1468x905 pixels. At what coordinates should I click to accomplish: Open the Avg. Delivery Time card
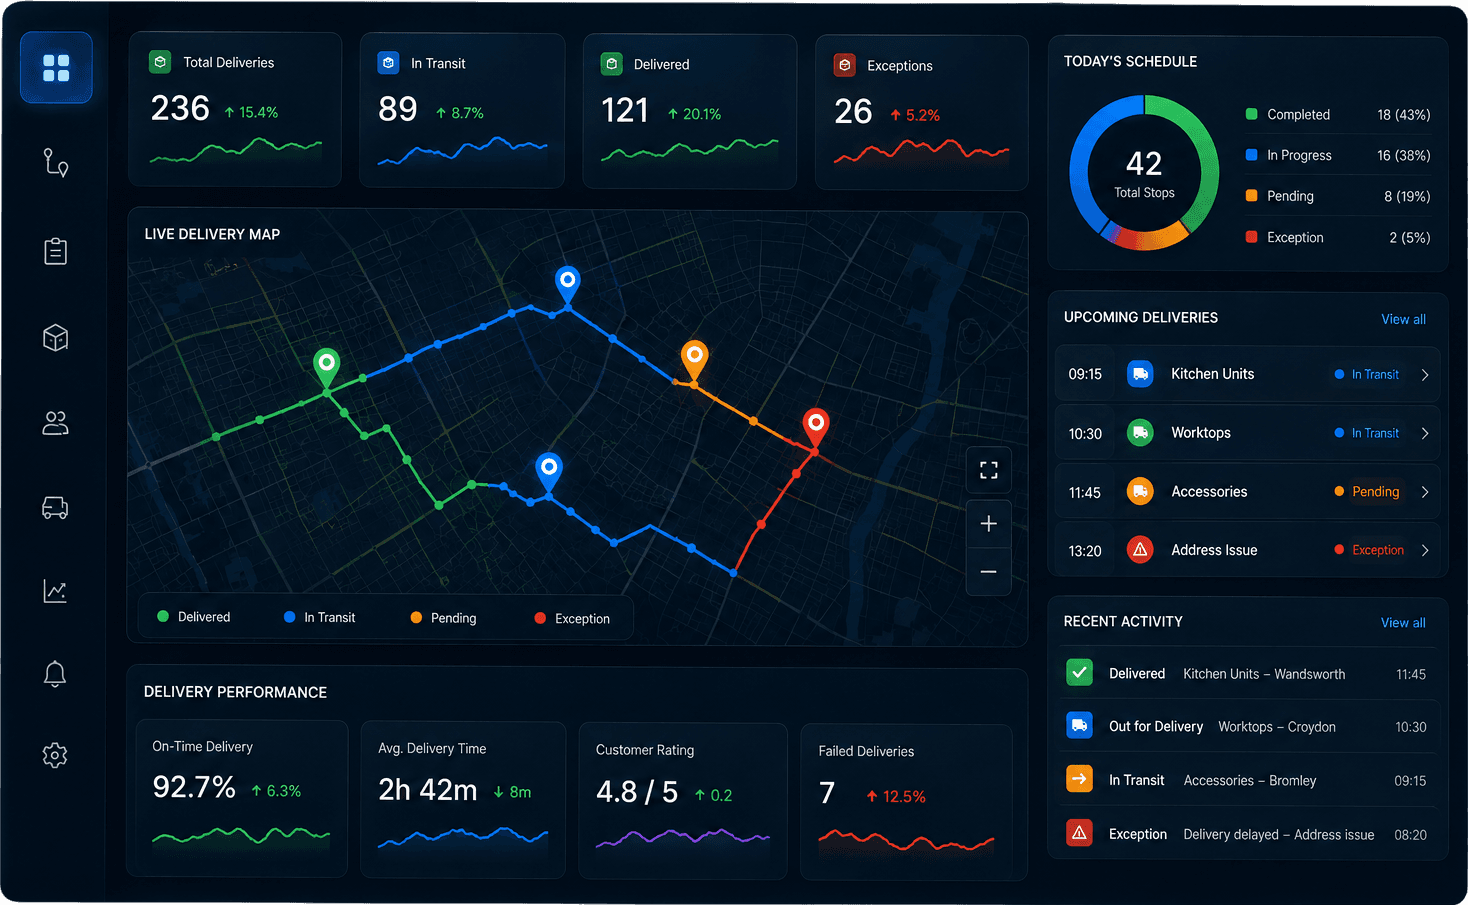pos(463,800)
